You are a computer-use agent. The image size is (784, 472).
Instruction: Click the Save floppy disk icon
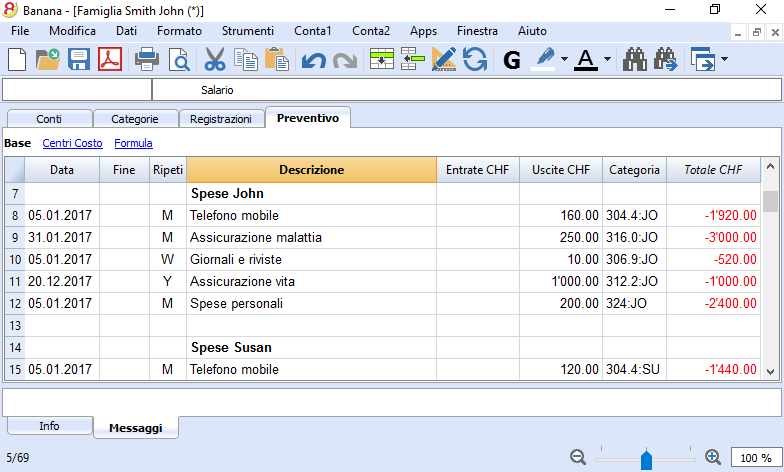[78, 60]
